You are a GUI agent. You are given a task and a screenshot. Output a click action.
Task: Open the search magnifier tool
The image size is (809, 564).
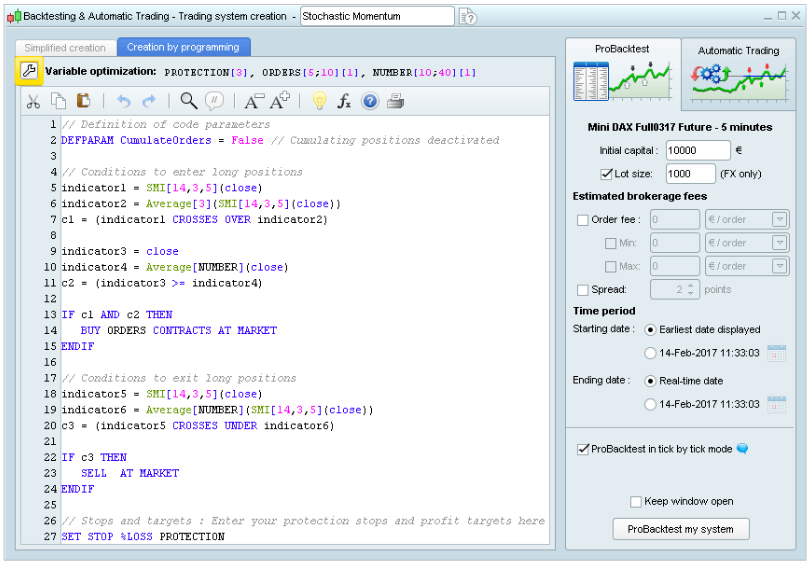tap(188, 101)
